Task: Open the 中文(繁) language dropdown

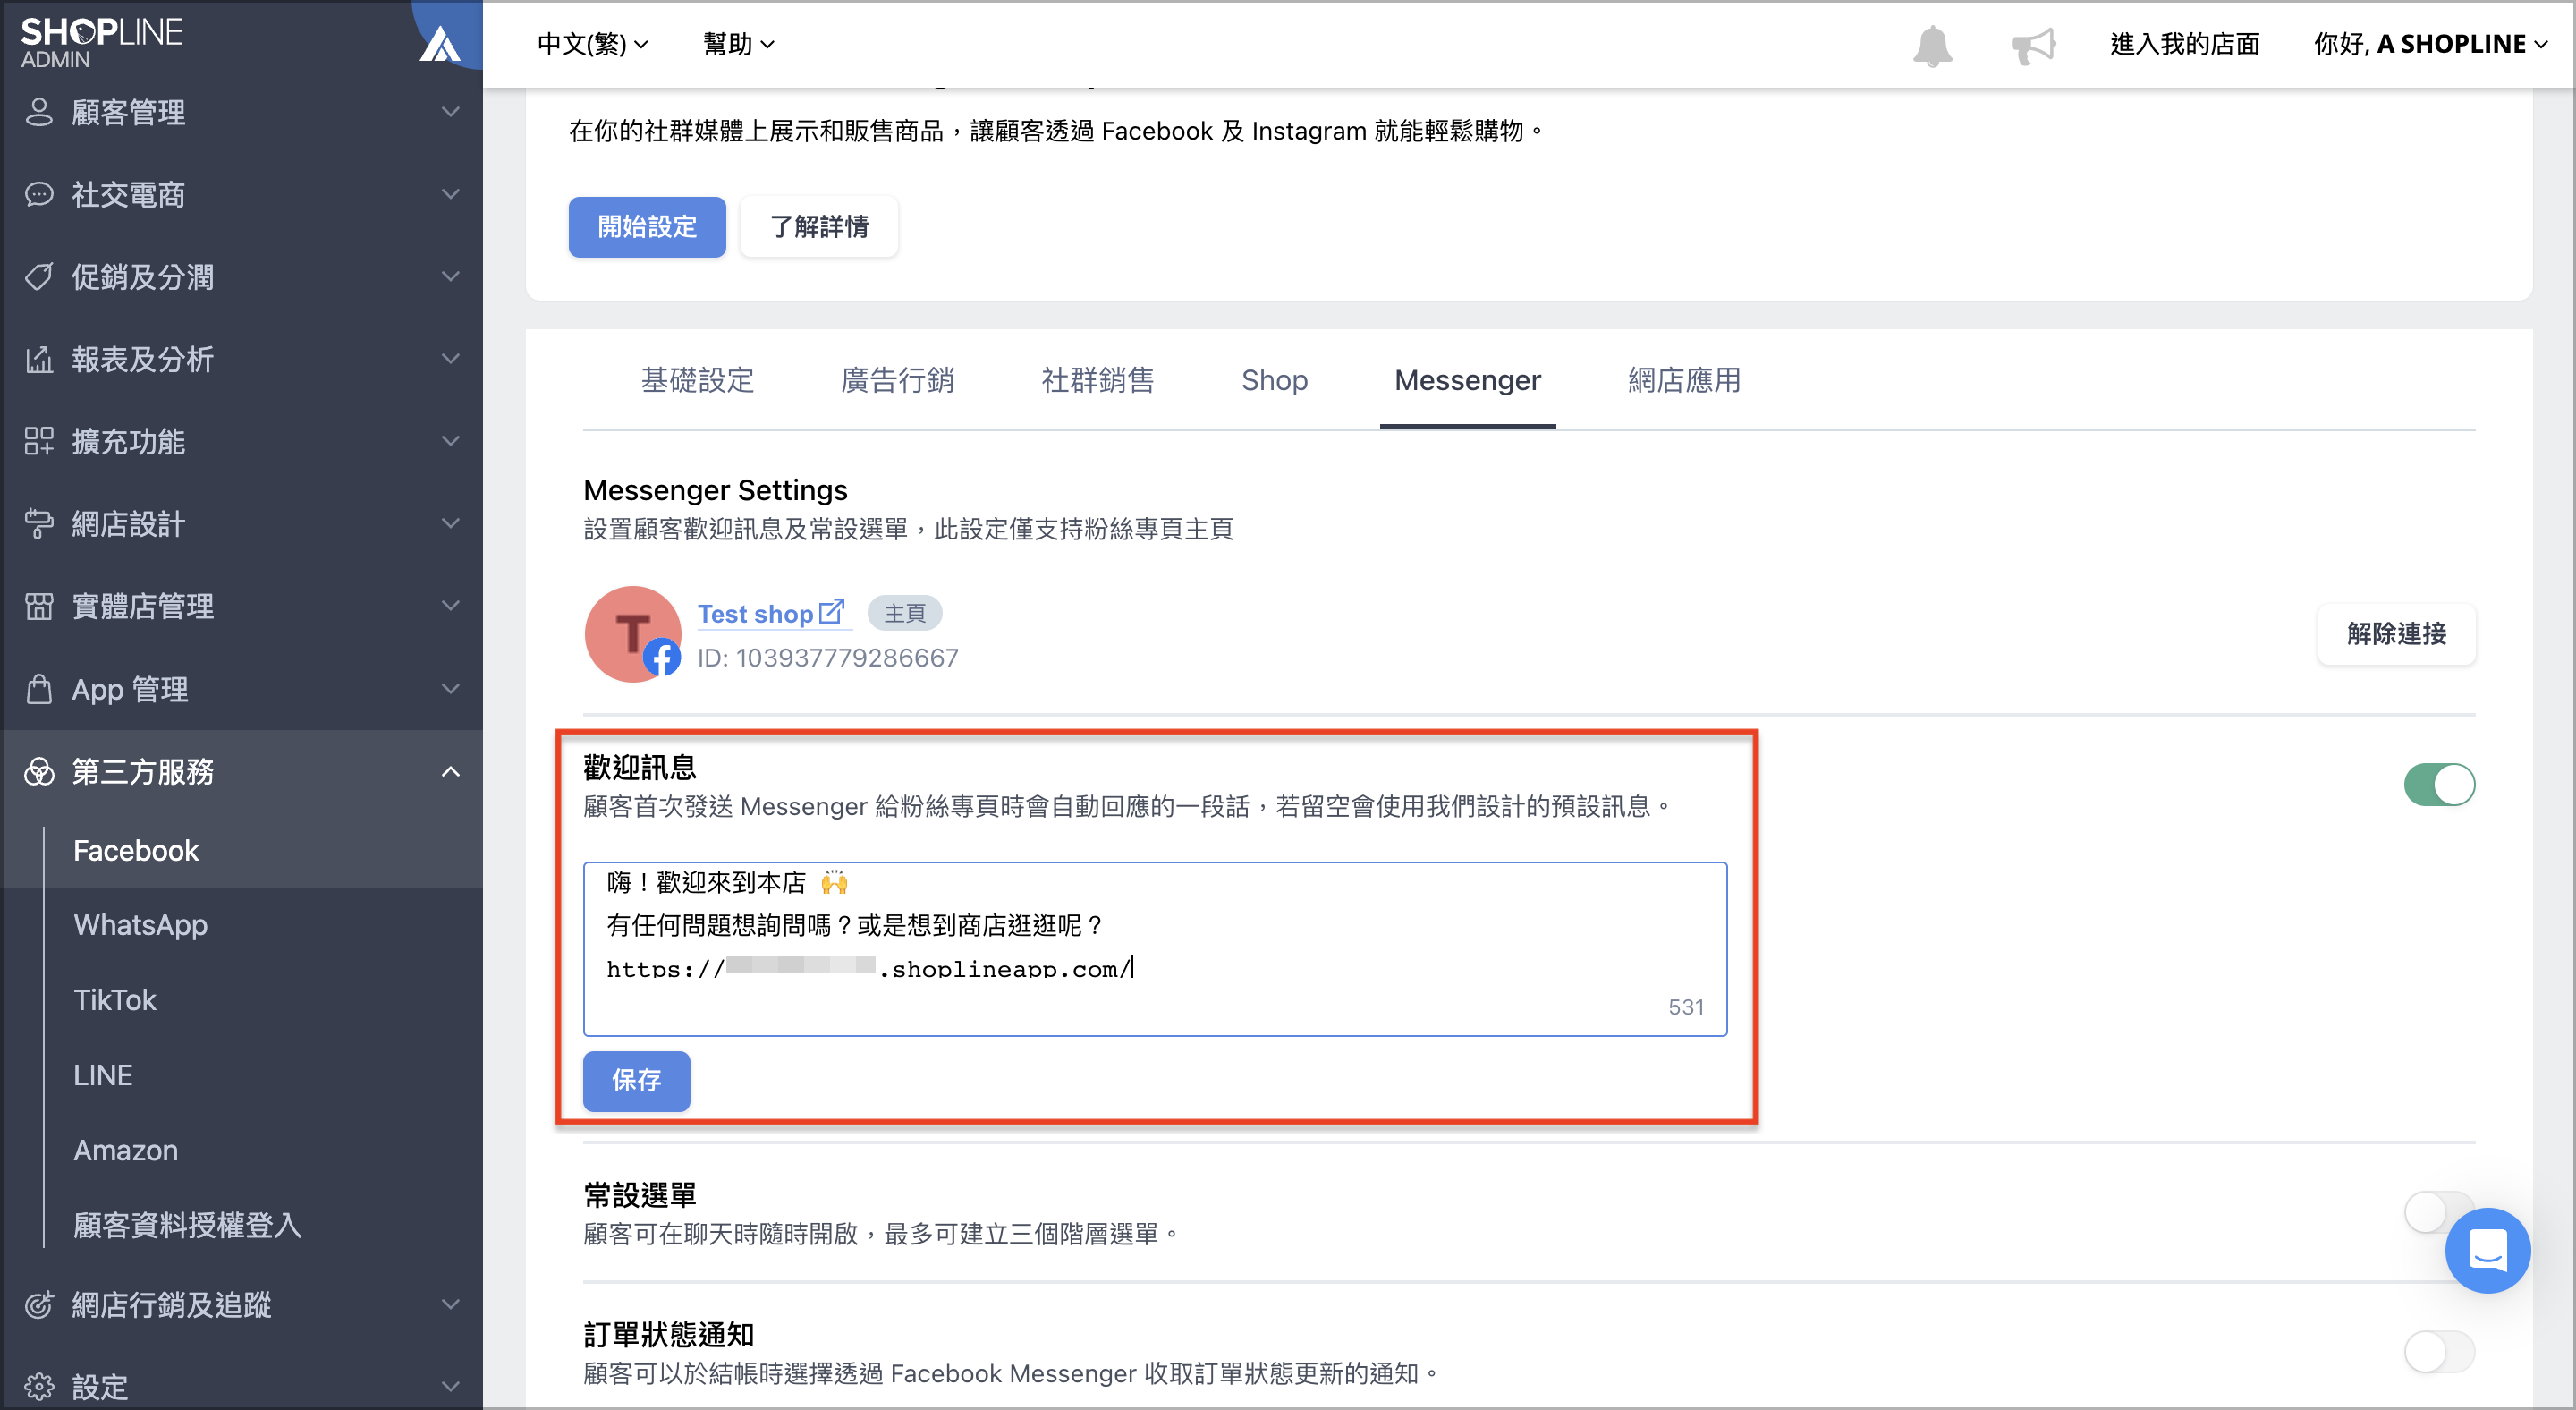Action: point(593,44)
